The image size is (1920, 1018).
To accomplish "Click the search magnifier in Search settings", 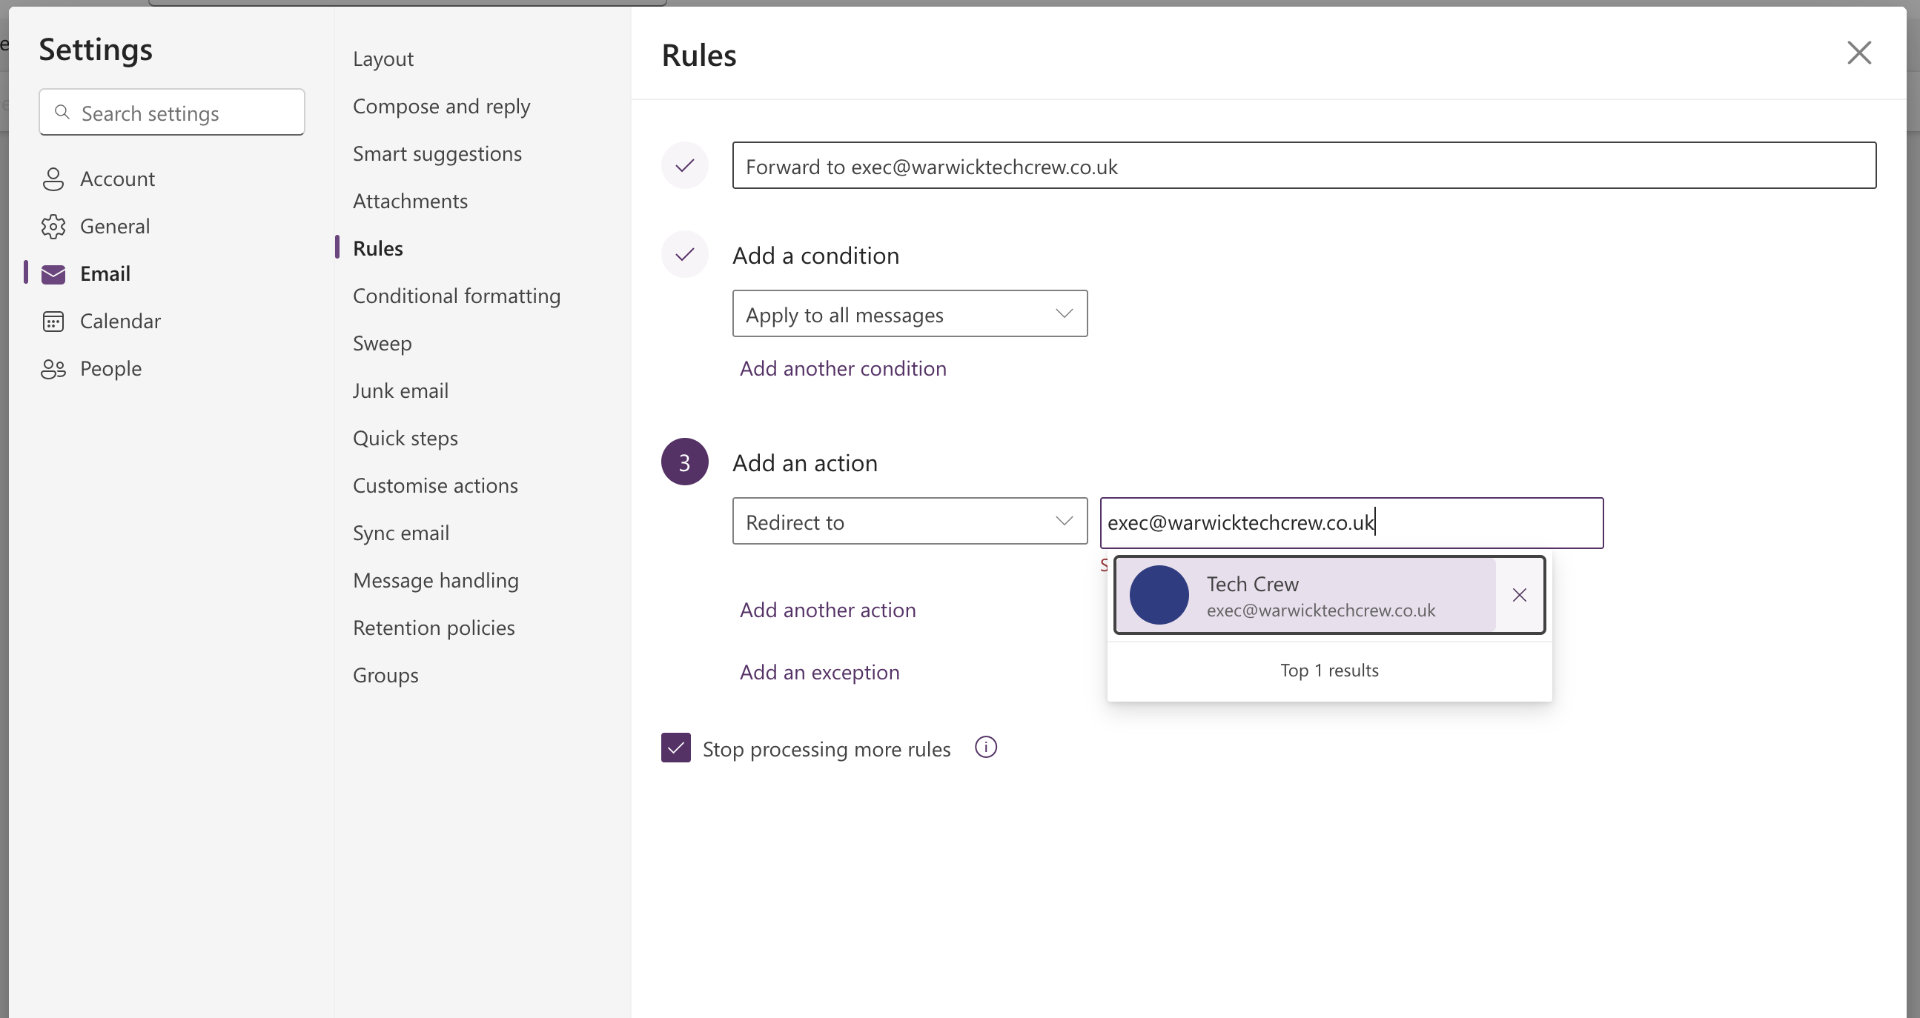I will pos(62,113).
